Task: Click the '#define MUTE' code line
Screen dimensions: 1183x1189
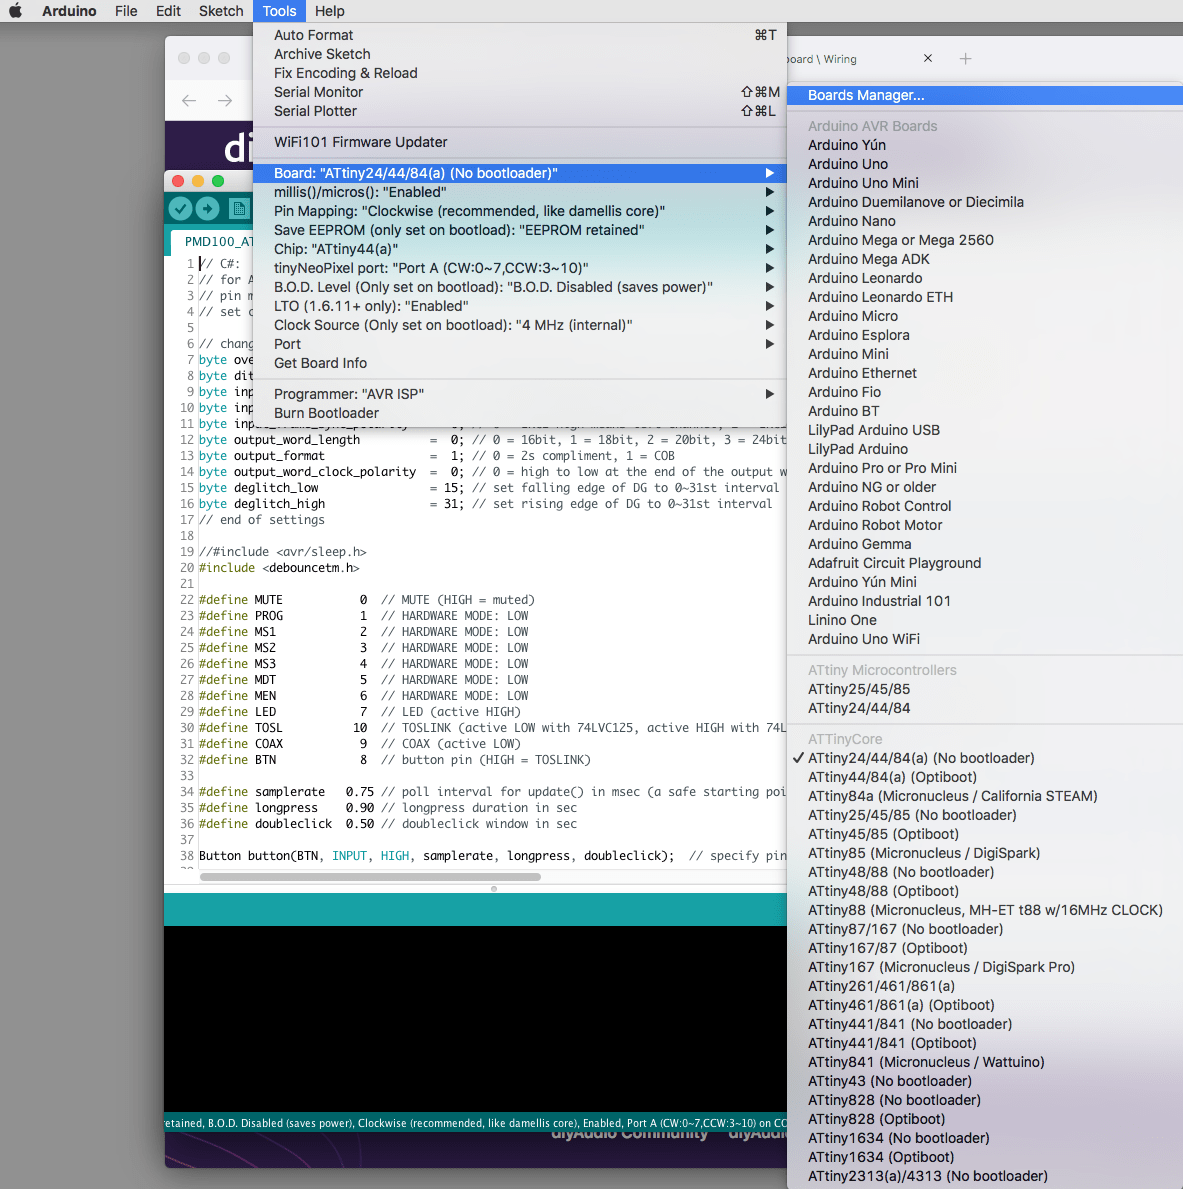Action: coord(366,599)
